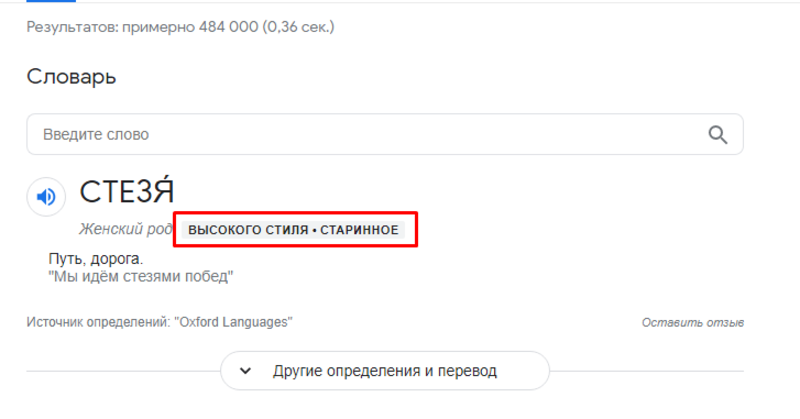Click the chevron arrow beside 'Другие определения'
Image resolution: width=800 pixels, height=419 pixels.
point(245,371)
